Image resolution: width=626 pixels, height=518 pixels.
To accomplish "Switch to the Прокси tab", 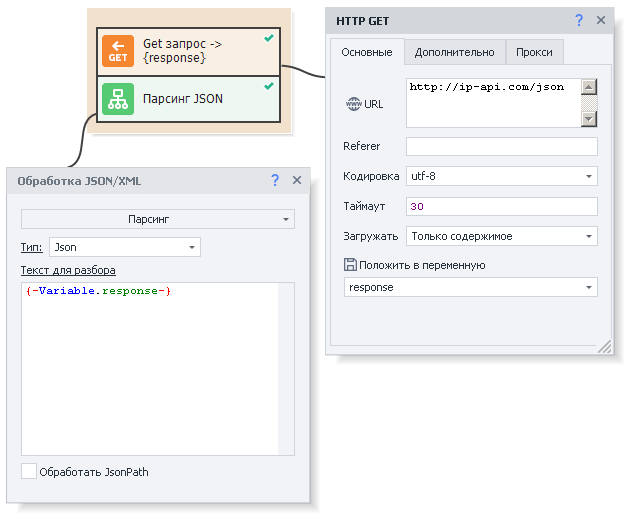I will pos(534,52).
